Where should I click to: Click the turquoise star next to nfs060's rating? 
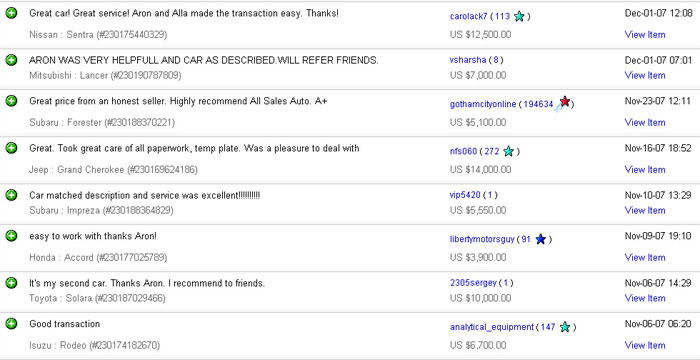pyautogui.click(x=508, y=151)
